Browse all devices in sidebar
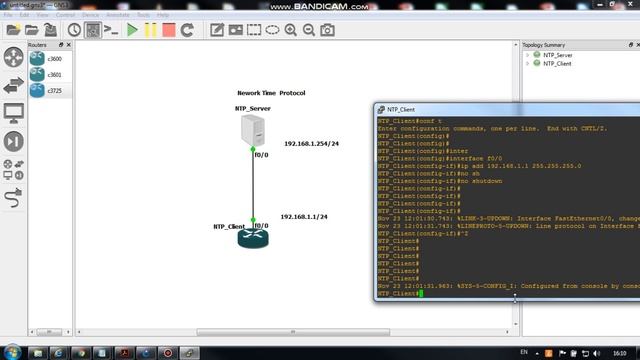640x360 pixels. tap(13, 170)
